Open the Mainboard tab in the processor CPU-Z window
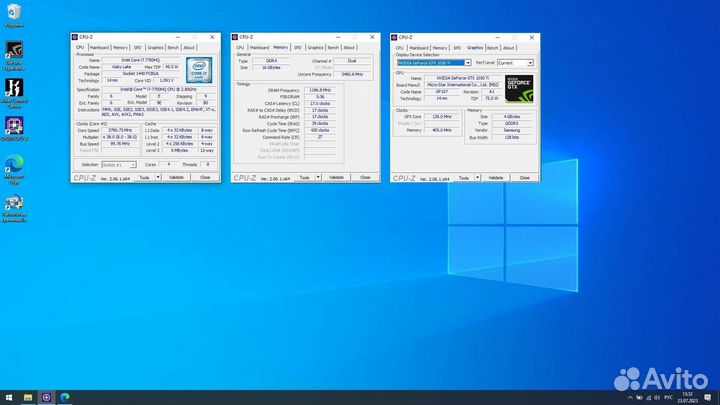The width and height of the screenshot is (720, 405). [x=99, y=48]
